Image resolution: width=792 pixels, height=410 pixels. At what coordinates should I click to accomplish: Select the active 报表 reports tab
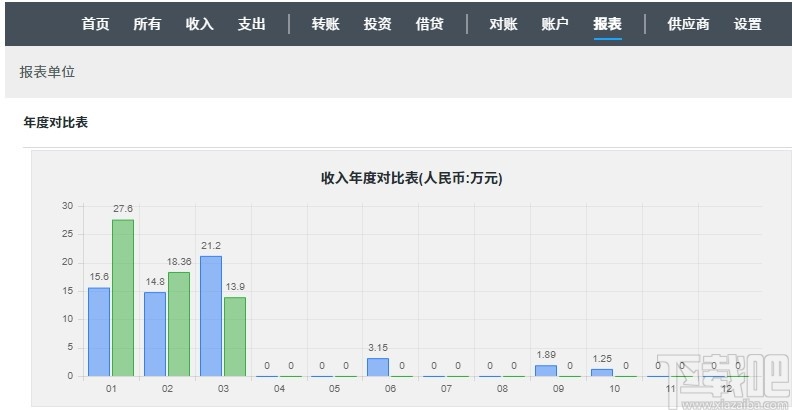[x=608, y=24]
